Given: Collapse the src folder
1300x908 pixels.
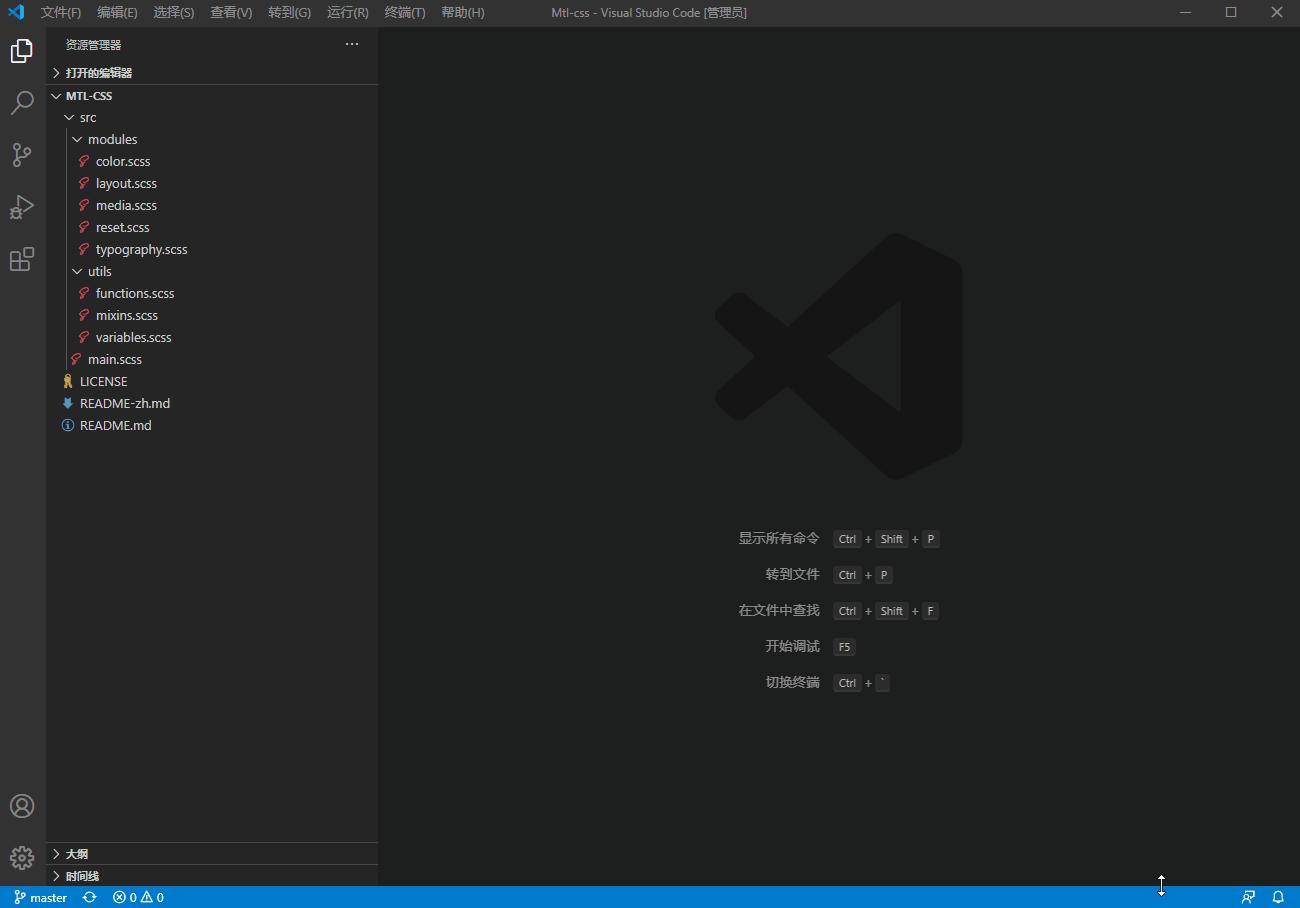Looking at the screenshot, I should [x=212, y=117].
